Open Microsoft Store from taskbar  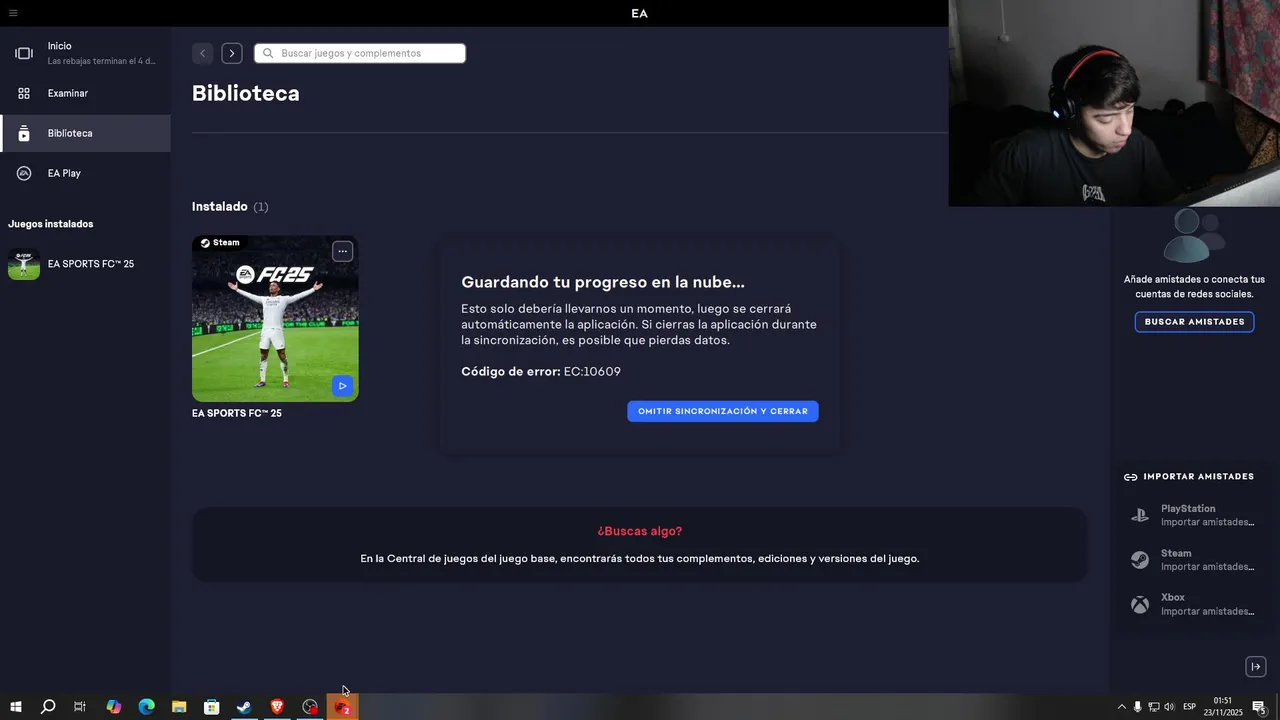coord(212,707)
